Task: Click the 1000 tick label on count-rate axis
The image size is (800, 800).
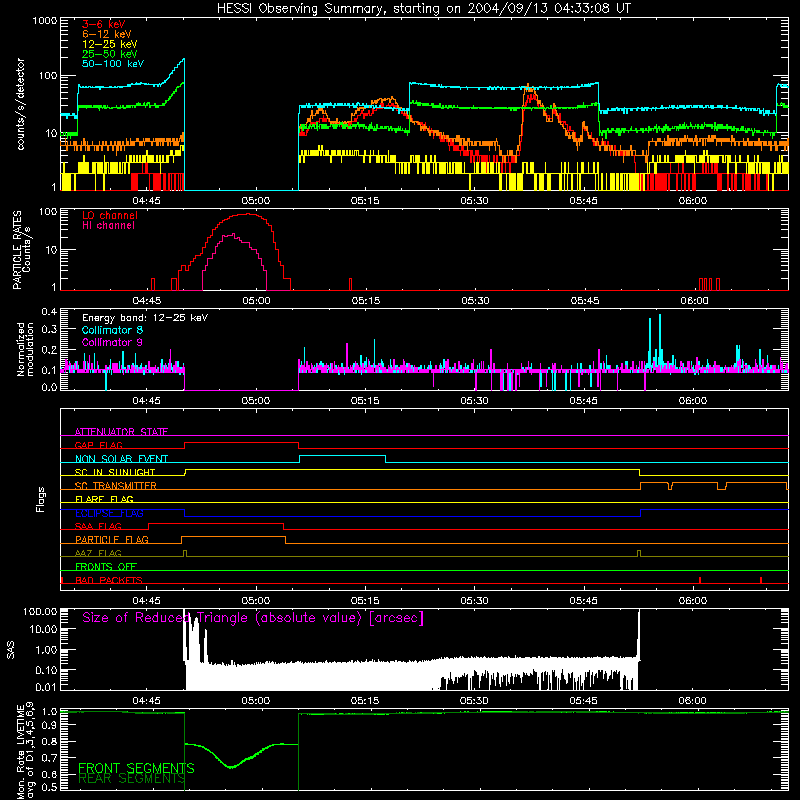Action: pyautogui.click(x=44, y=21)
